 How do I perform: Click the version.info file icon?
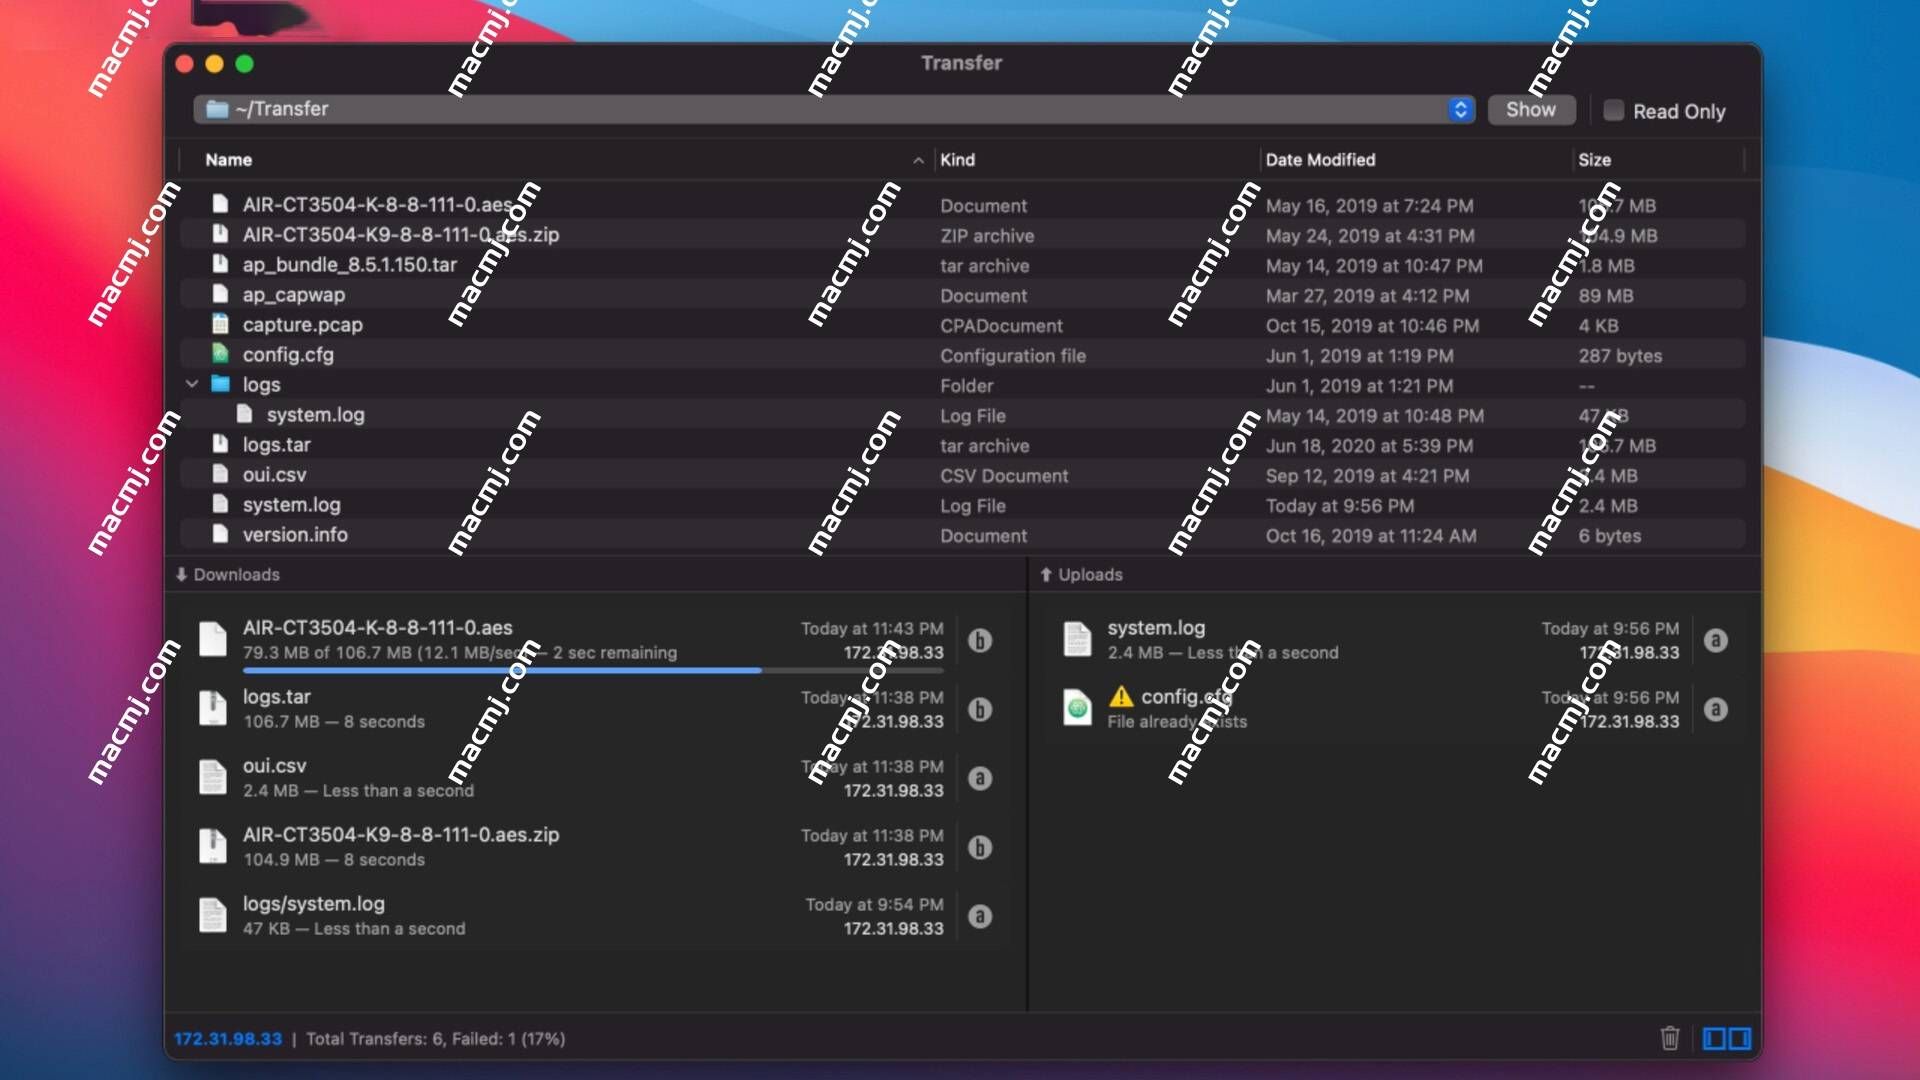click(221, 534)
